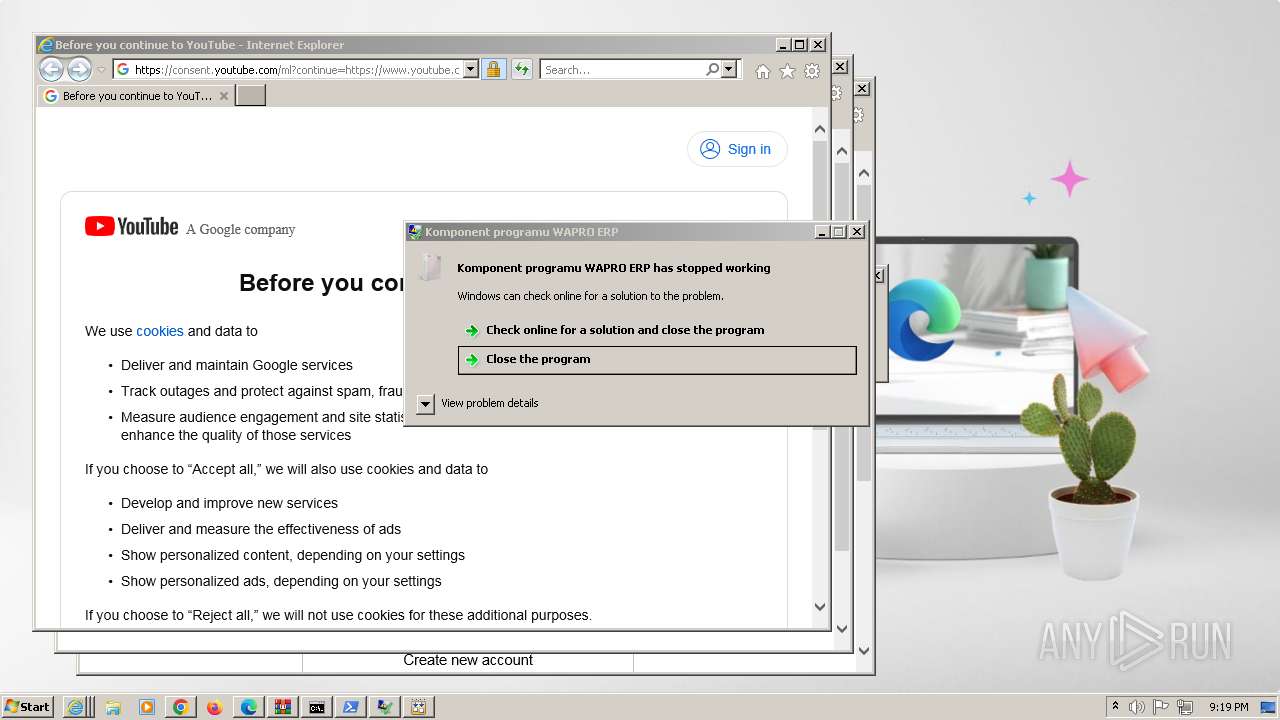The image size is (1280, 720).
Task: Click 'Develop and improve new services' line
Action: 229,503
